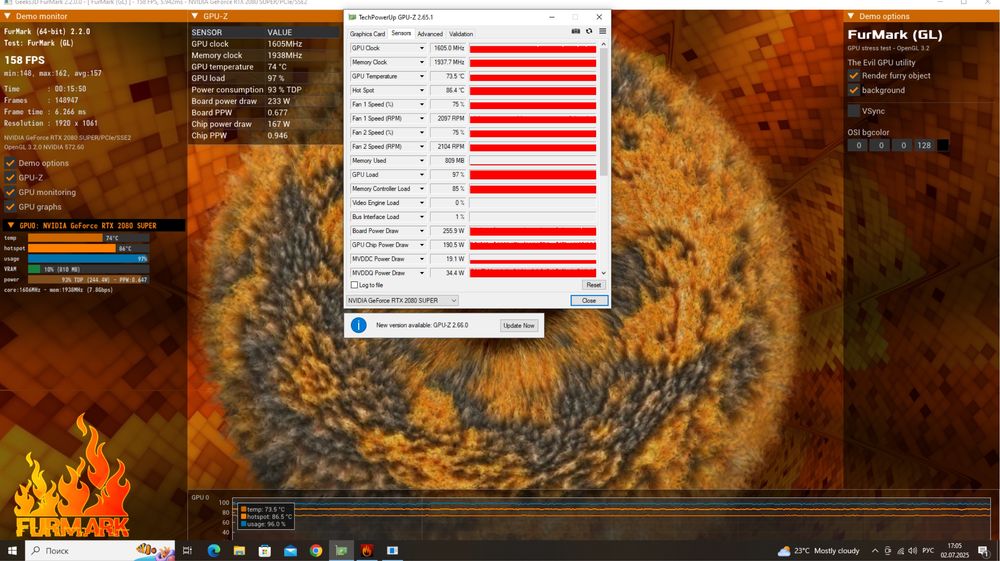This screenshot has width=1000, height=561.
Task: Switch to GPU-Z taskbar icon
Action: [x=342, y=550]
